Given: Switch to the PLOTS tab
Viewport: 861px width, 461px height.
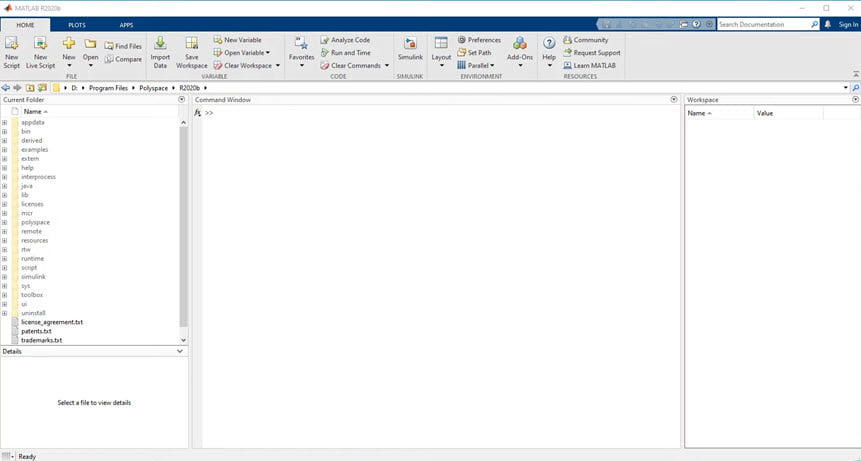Looking at the screenshot, I should tap(77, 25).
